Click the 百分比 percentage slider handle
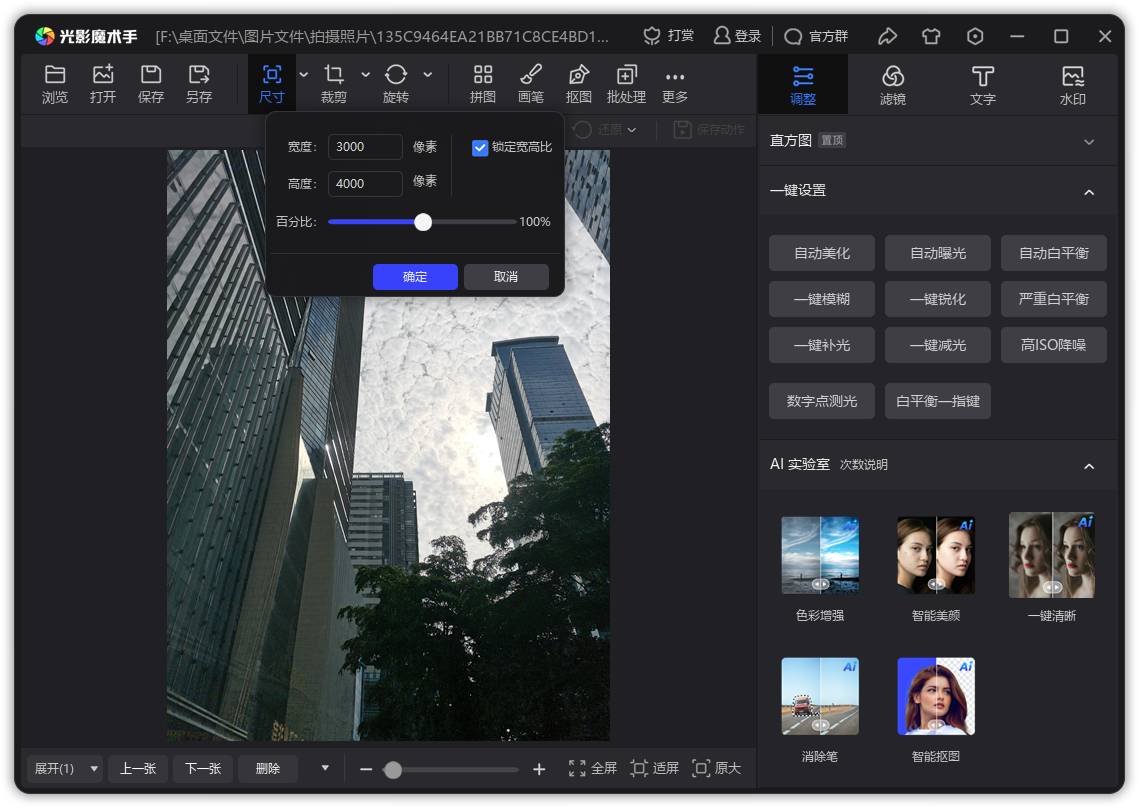This screenshot has width=1139, height=808. [x=423, y=222]
